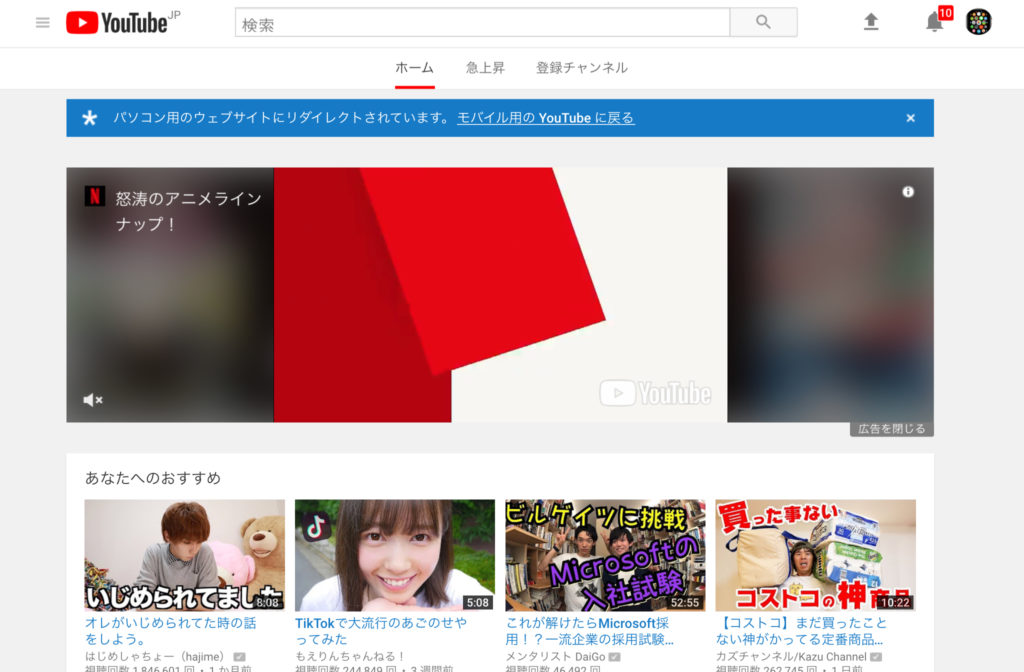Open the hamburger guide menu
1024x672 pixels.
click(x=42, y=23)
